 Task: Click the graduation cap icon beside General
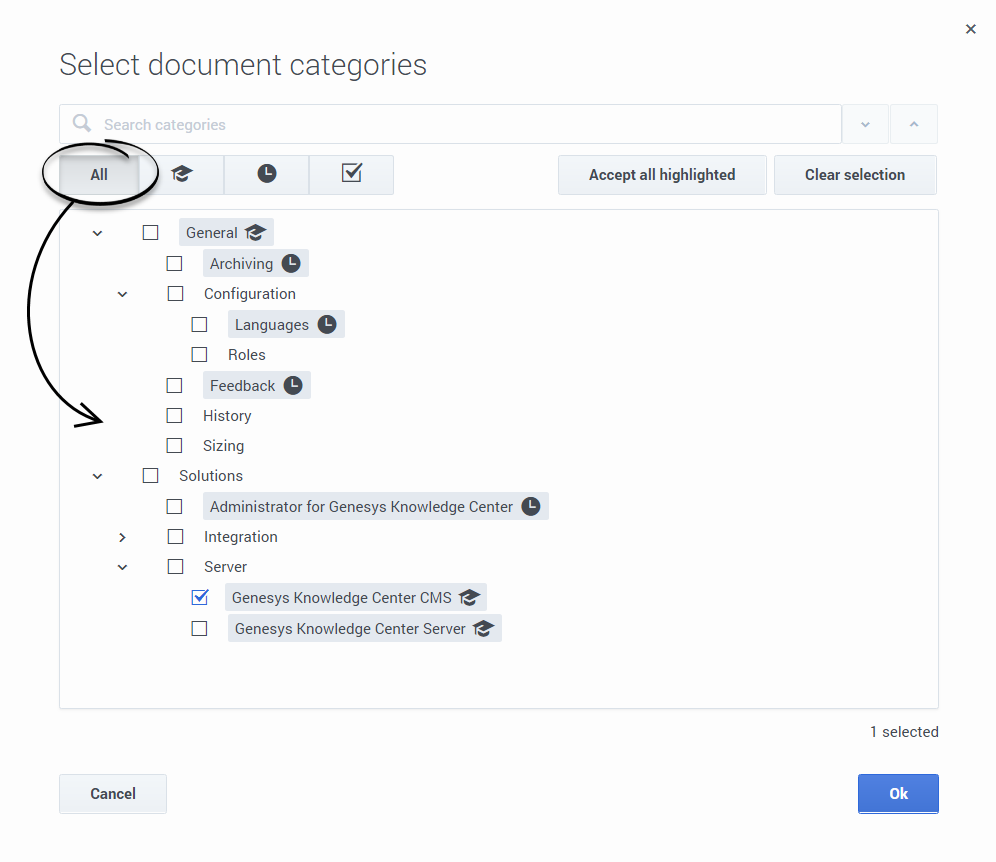click(x=255, y=233)
